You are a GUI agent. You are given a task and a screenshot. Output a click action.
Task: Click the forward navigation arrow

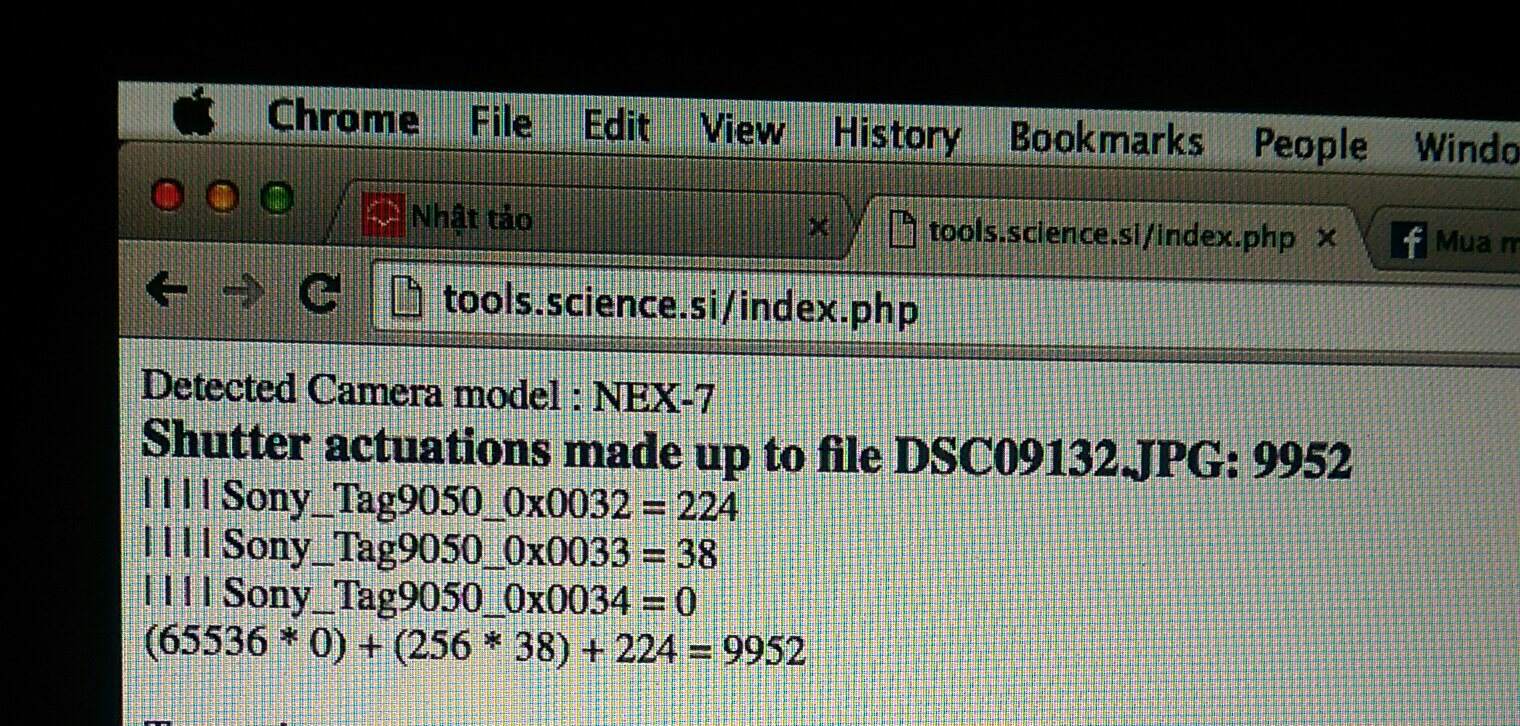click(x=242, y=292)
